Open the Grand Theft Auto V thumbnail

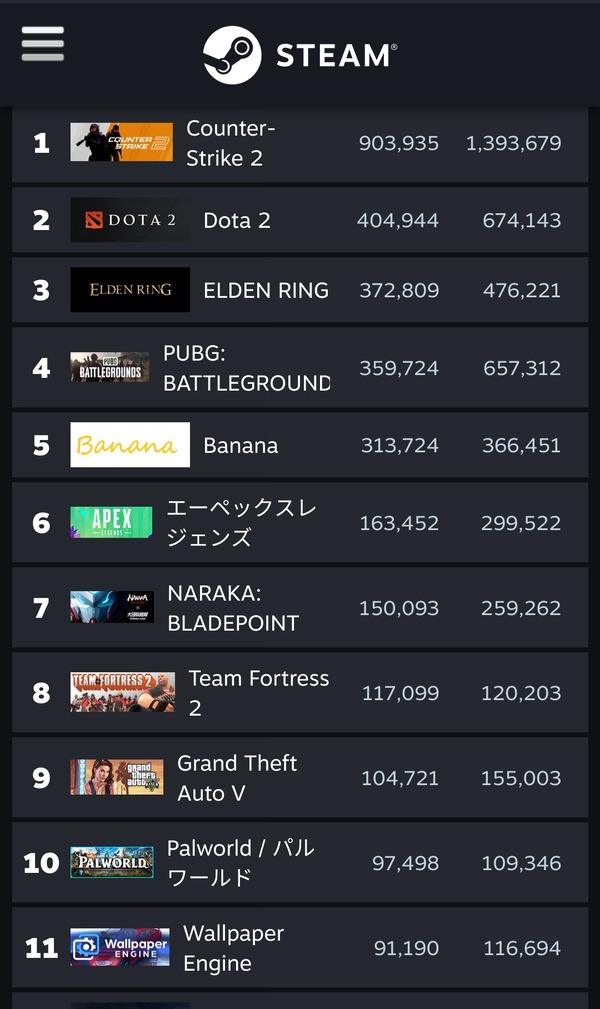(x=116, y=777)
